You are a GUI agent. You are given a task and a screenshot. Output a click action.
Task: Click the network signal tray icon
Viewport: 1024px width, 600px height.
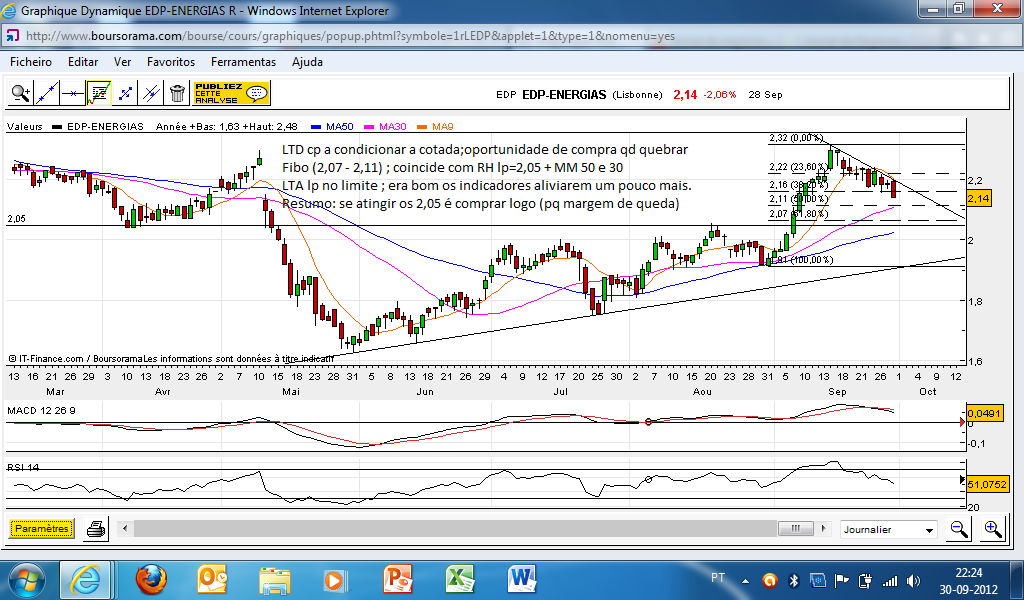889,580
